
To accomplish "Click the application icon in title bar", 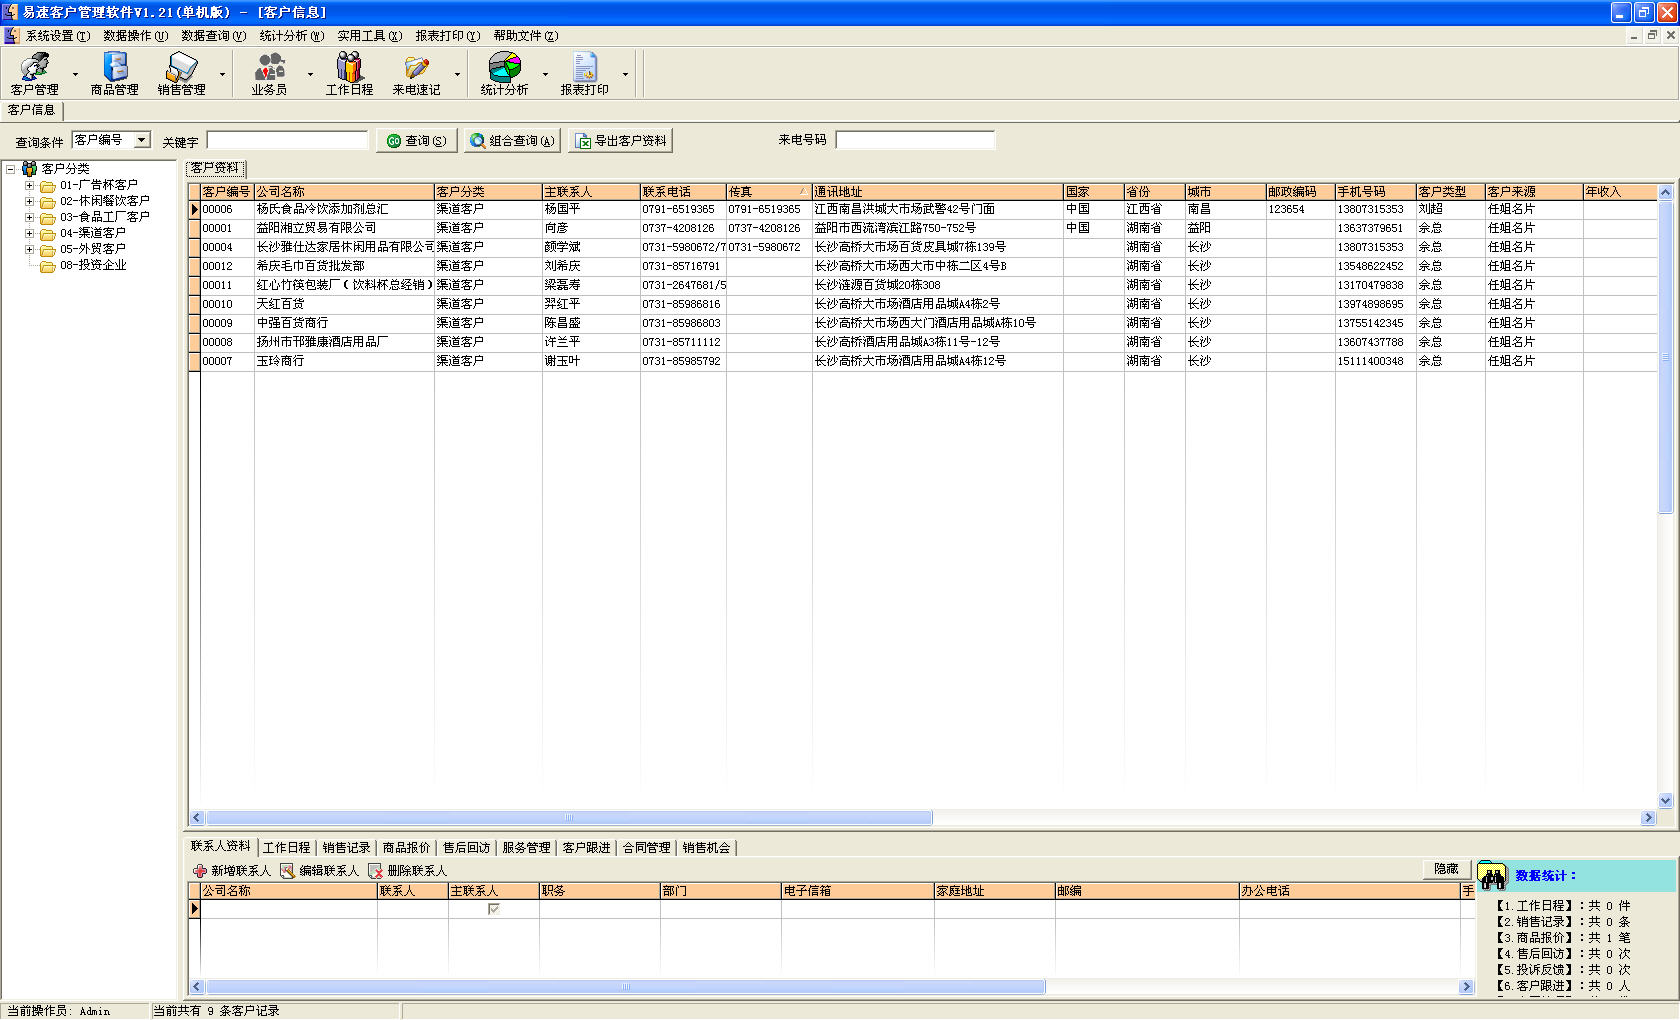I will pyautogui.click(x=10, y=12).
